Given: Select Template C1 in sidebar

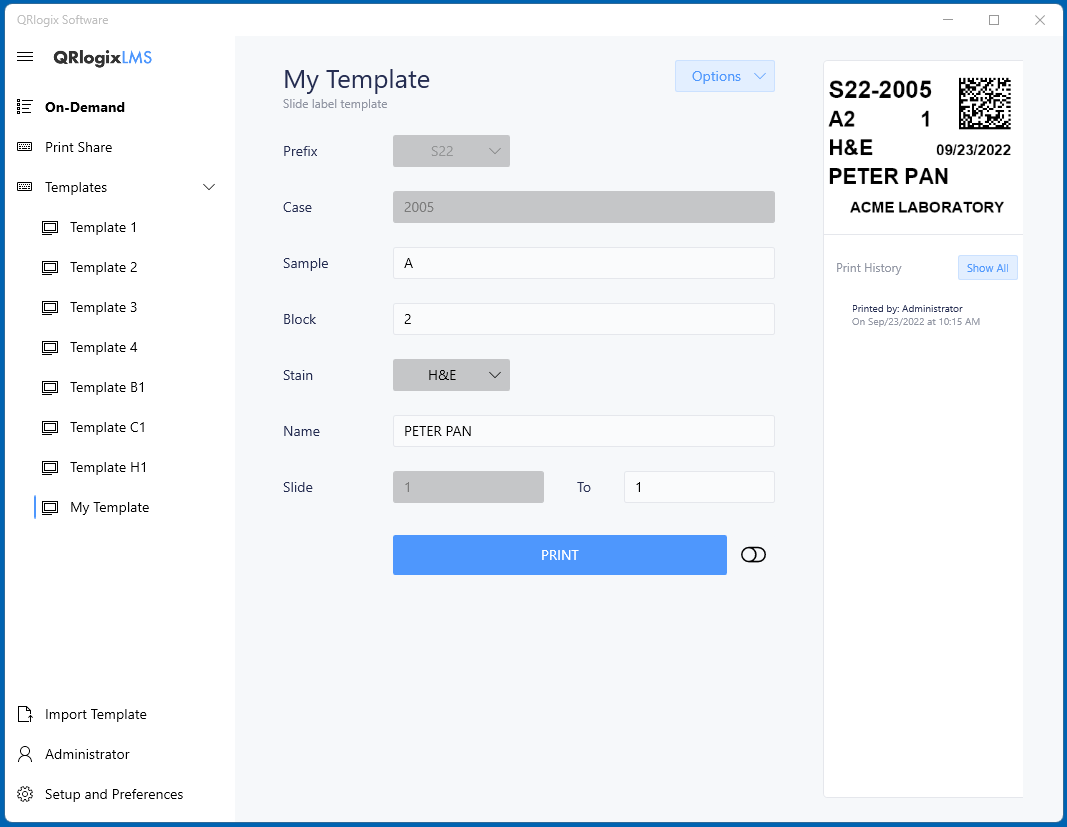Looking at the screenshot, I should pyautogui.click(x=108, y=427).
